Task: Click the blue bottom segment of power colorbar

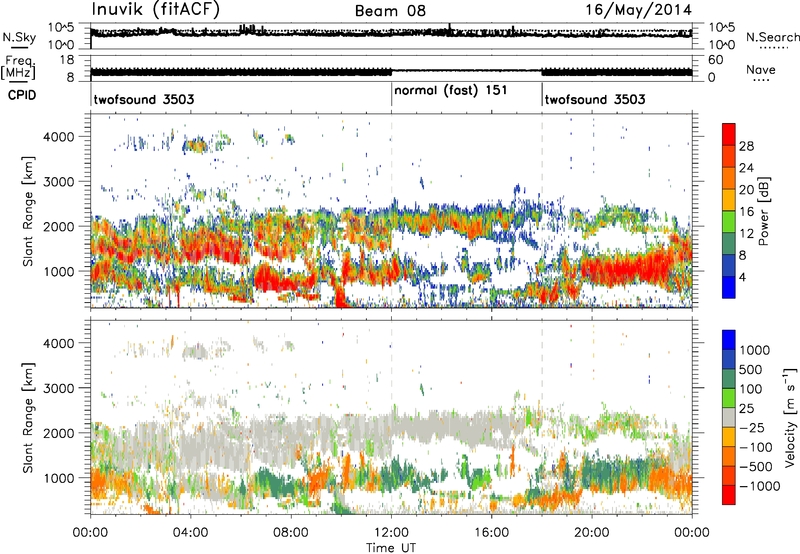Action: [729, 287]
